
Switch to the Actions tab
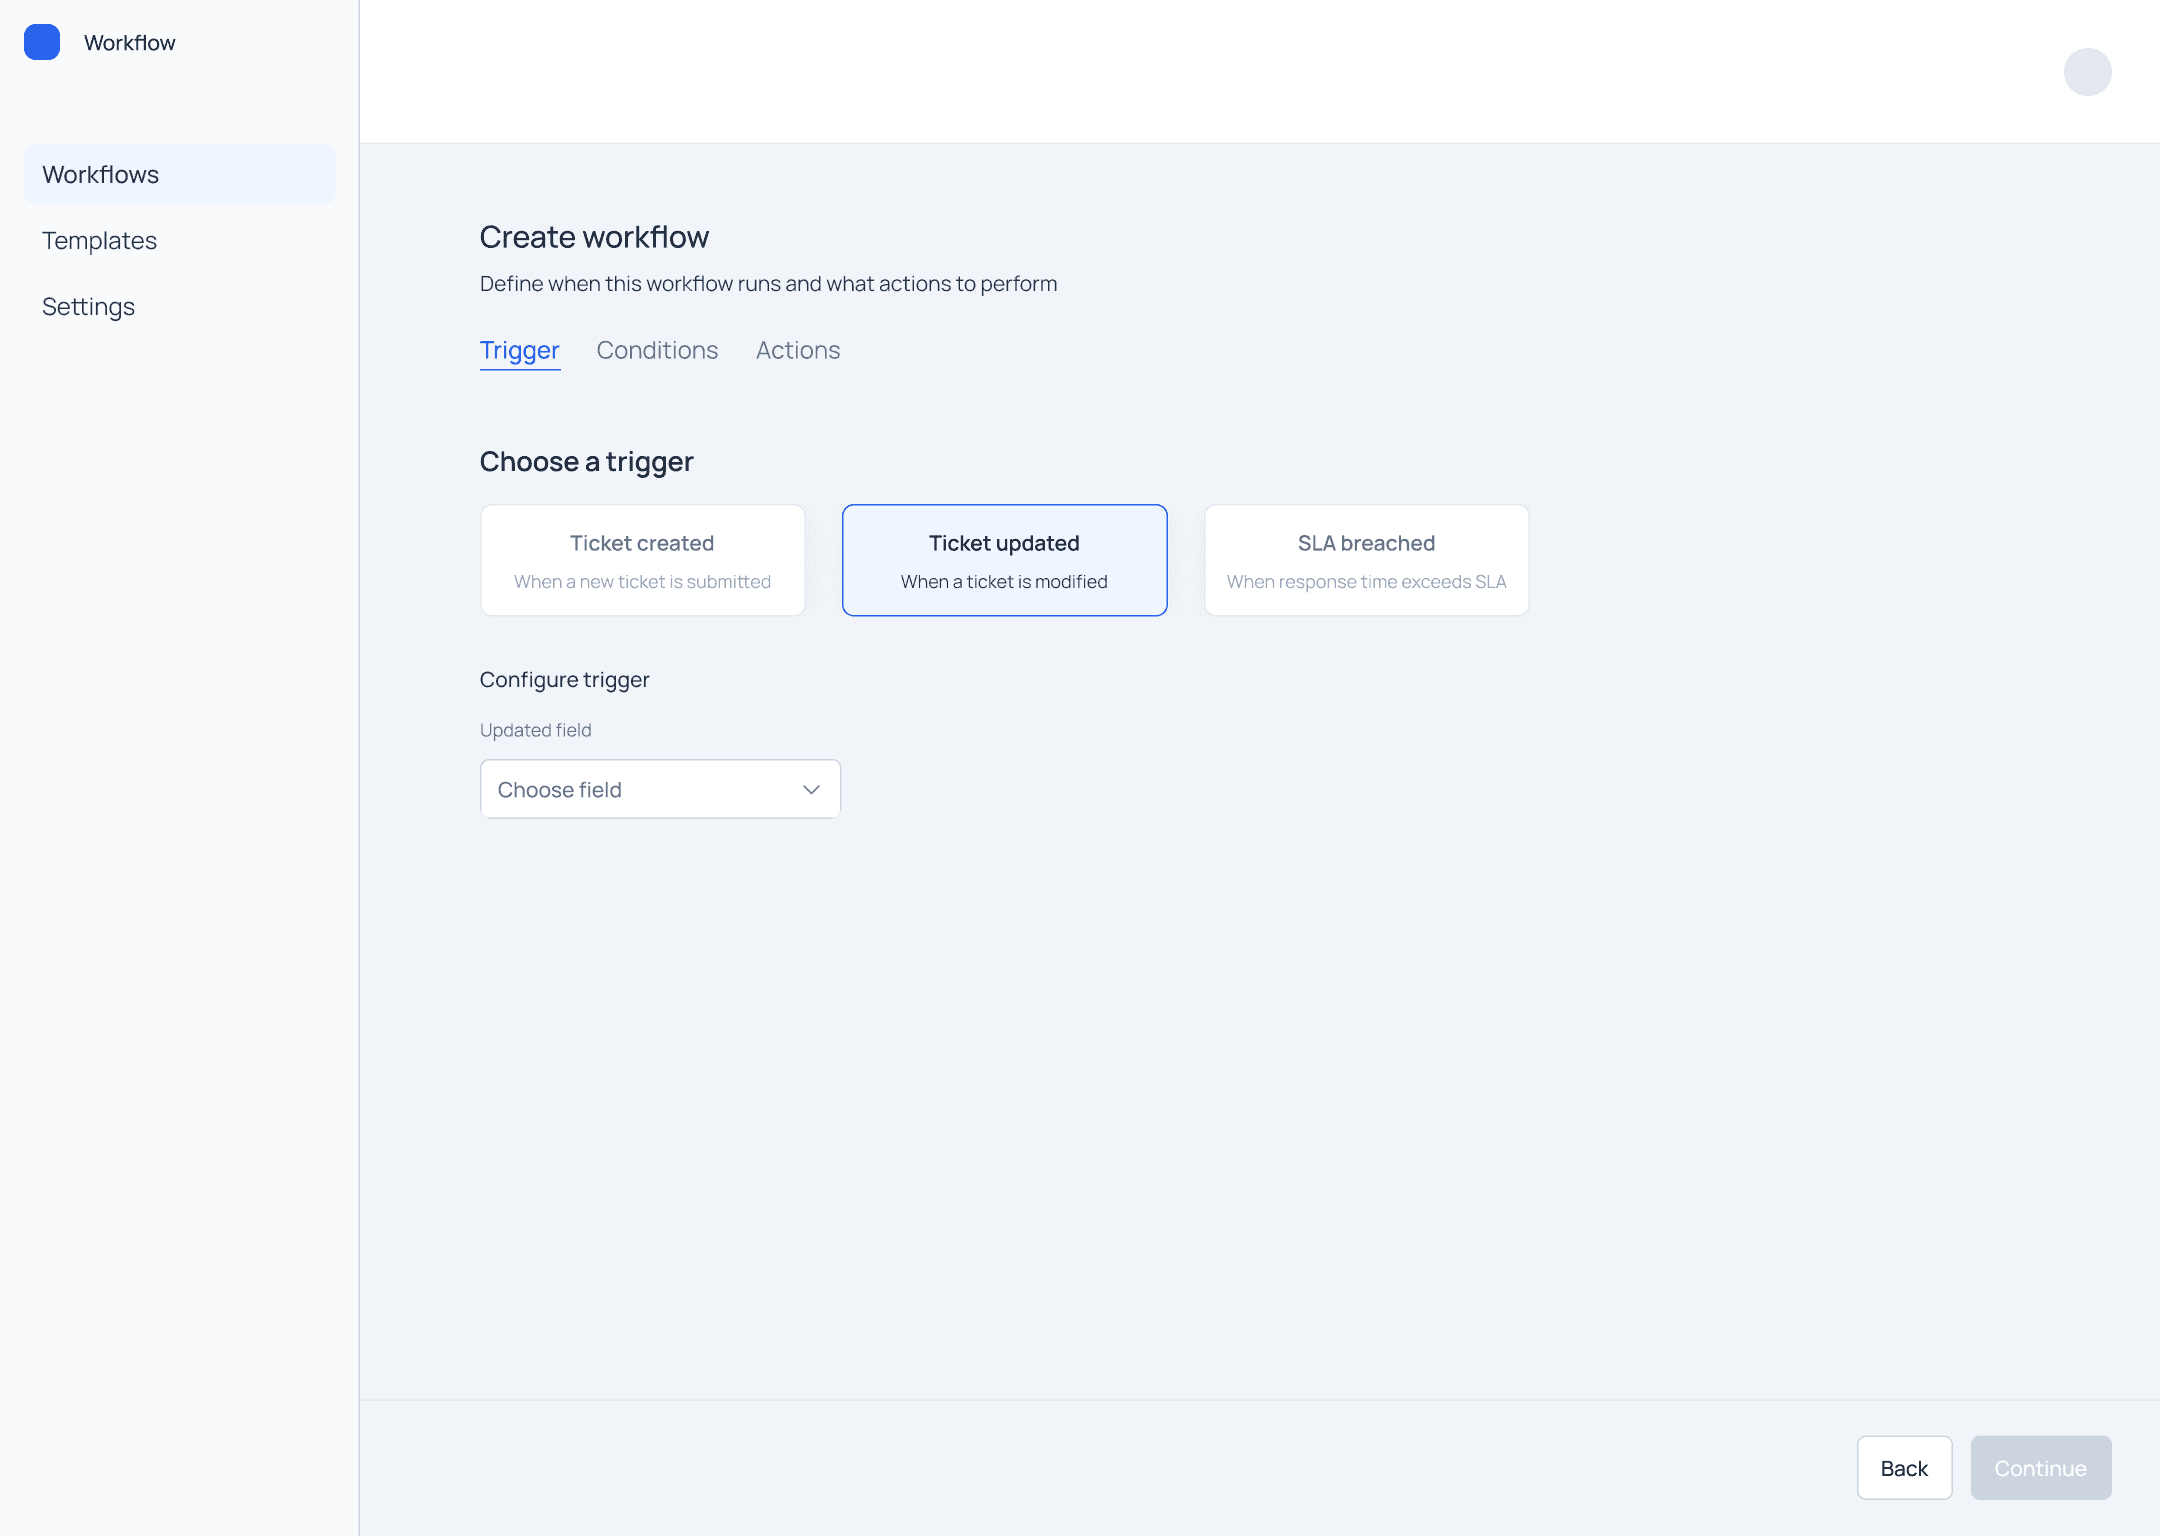[x=797, y=350]
